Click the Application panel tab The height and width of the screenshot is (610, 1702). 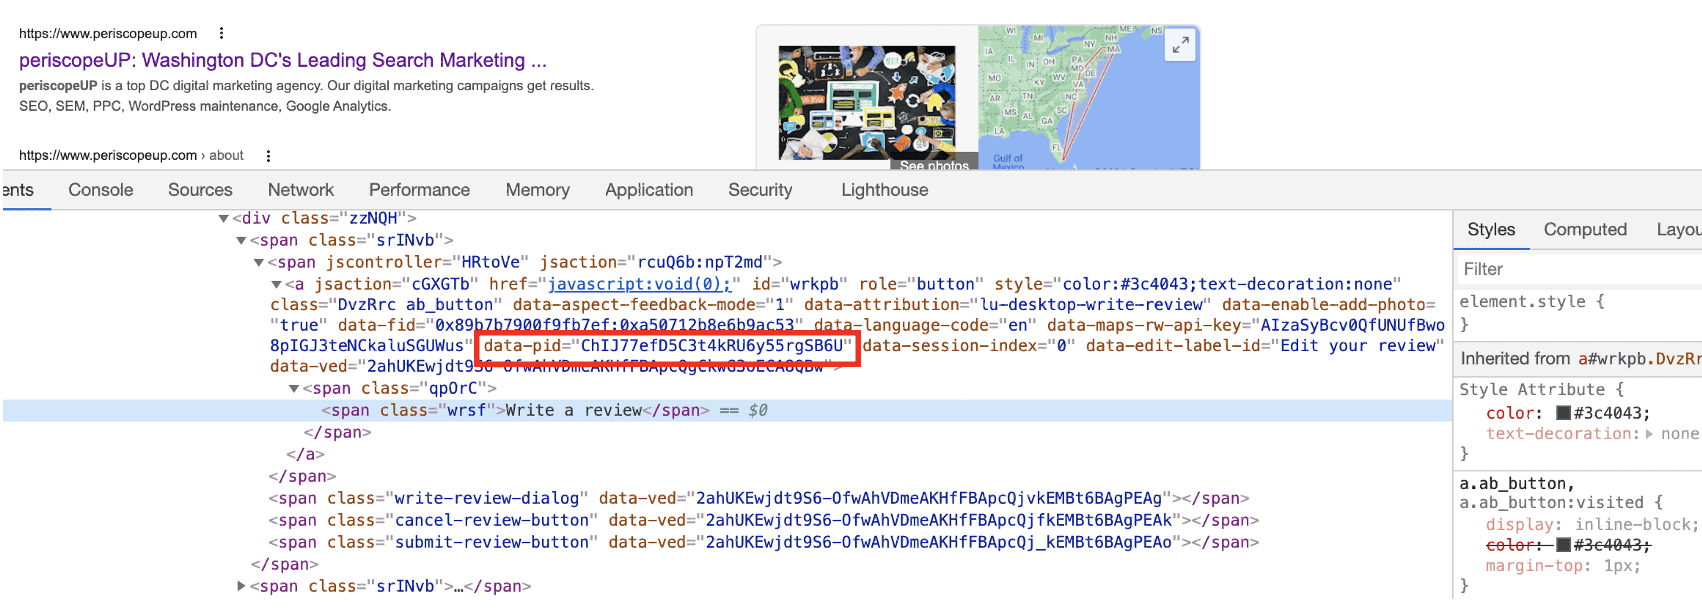648,190
